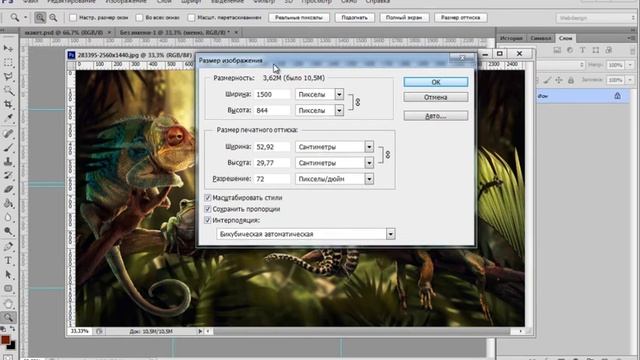Click Zoom In mode in options bar
Screen dimensions: 640x360
click(40, 18)
